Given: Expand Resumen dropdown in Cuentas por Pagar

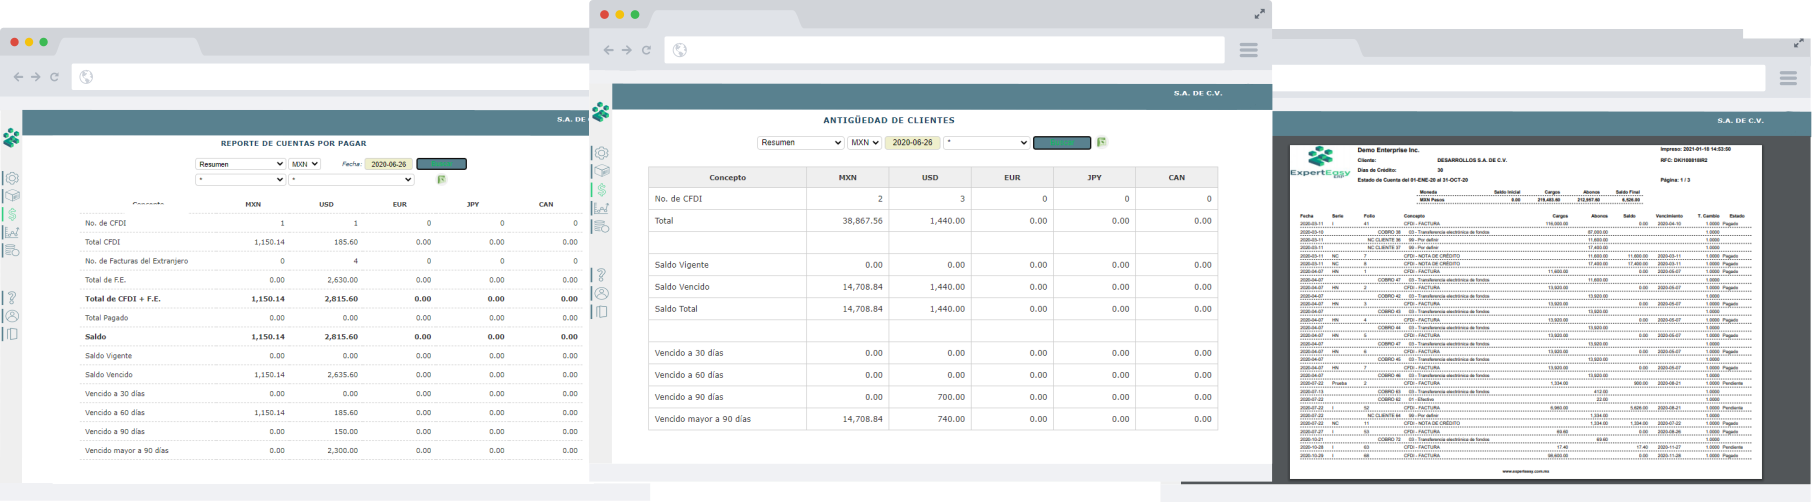Looking at the screenshot, I should [240, 164].
